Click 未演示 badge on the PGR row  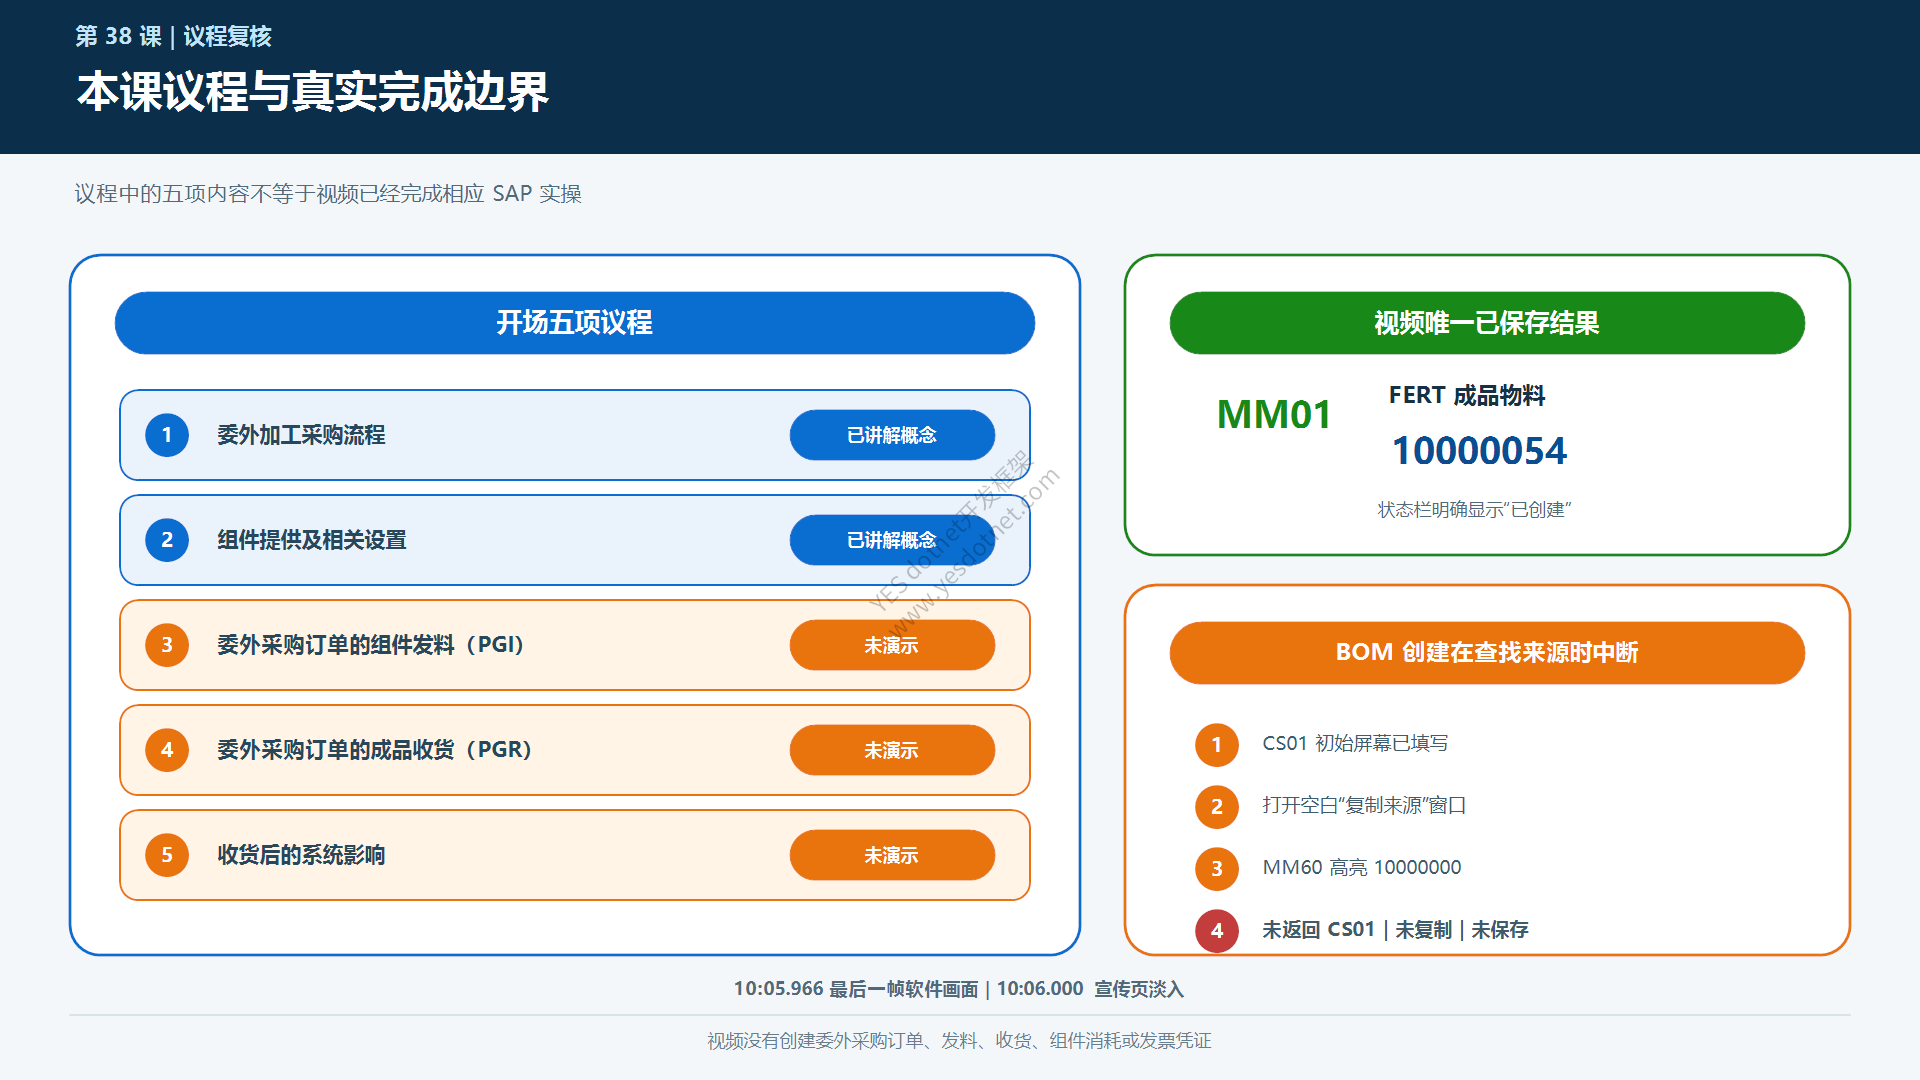pos(892,750)
